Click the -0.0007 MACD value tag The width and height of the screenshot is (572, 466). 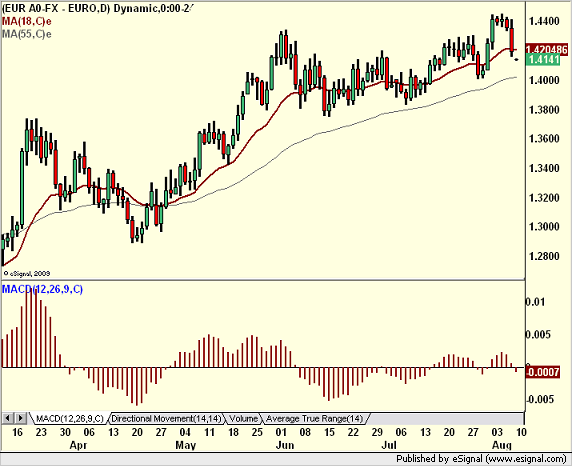coord(542,372)
